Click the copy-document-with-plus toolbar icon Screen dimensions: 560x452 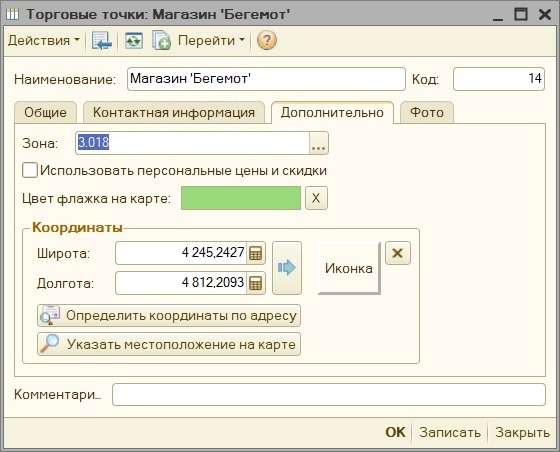pyautogui.click(x=161, y=41)
